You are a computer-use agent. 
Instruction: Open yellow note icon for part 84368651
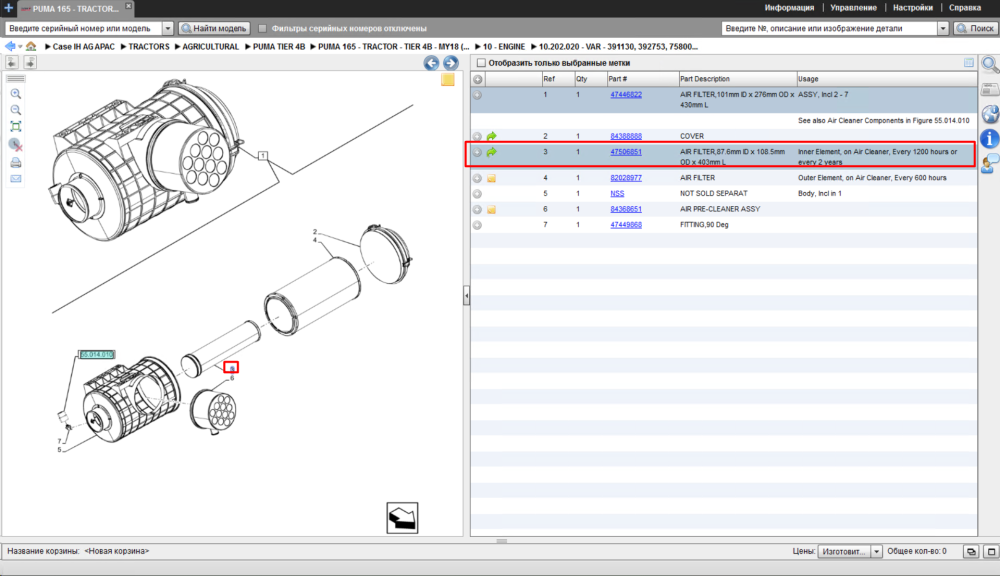coord(492,210)
